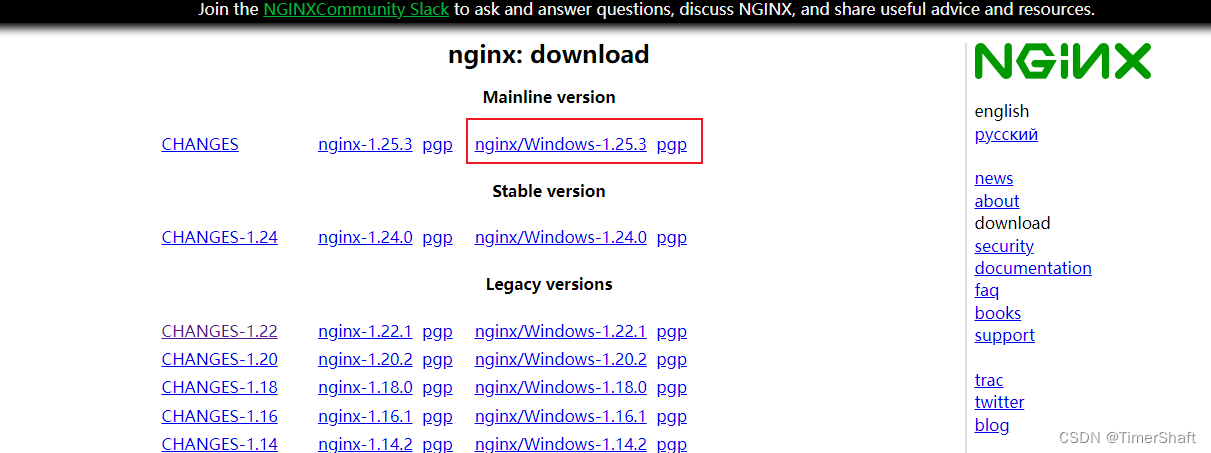Download nginx-1.22.1 legacy source
The height and width of the screenshot is (453, 1211).
pos(365,331)
